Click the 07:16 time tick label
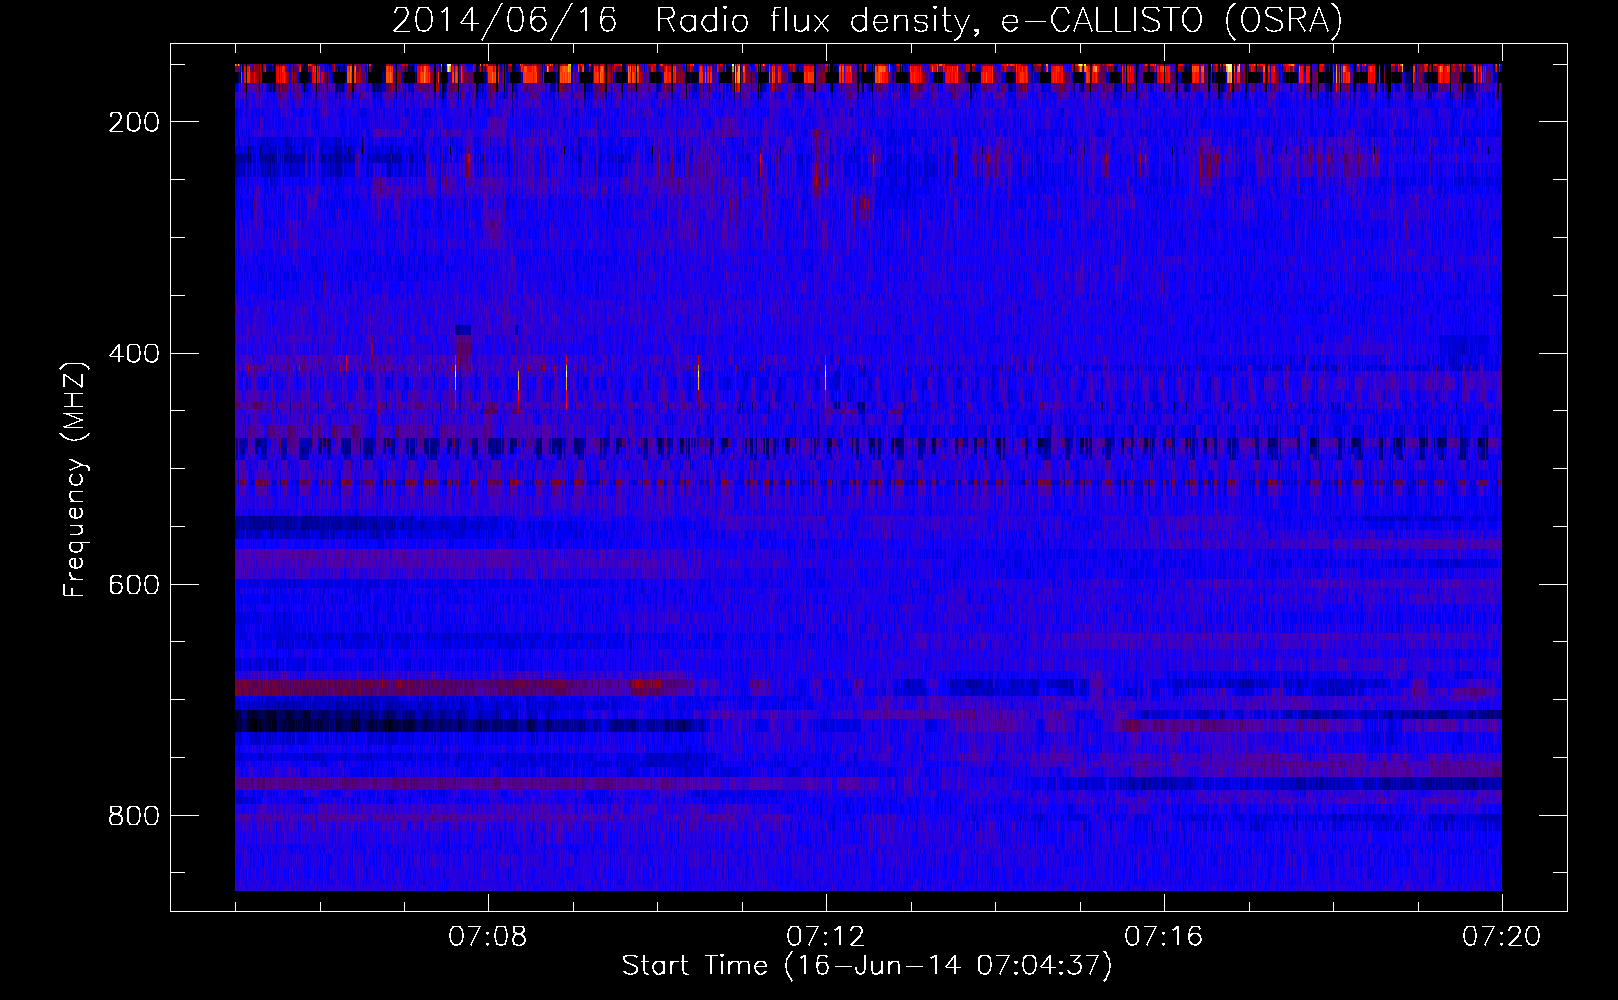 [x=1164, y=937]
